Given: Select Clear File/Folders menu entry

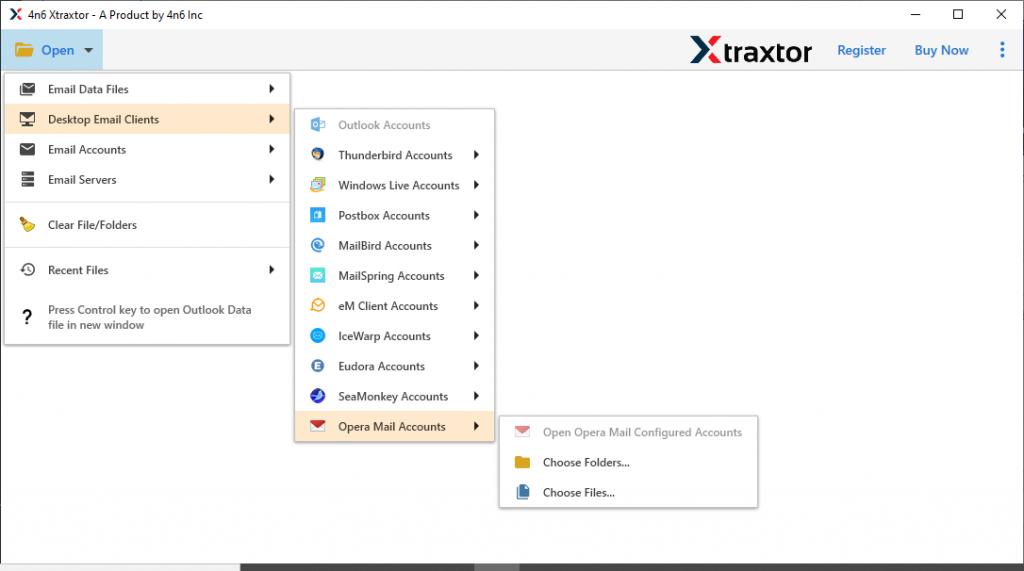Looking at the screenshot, I should pyautogui.click(x=147, y=224).
